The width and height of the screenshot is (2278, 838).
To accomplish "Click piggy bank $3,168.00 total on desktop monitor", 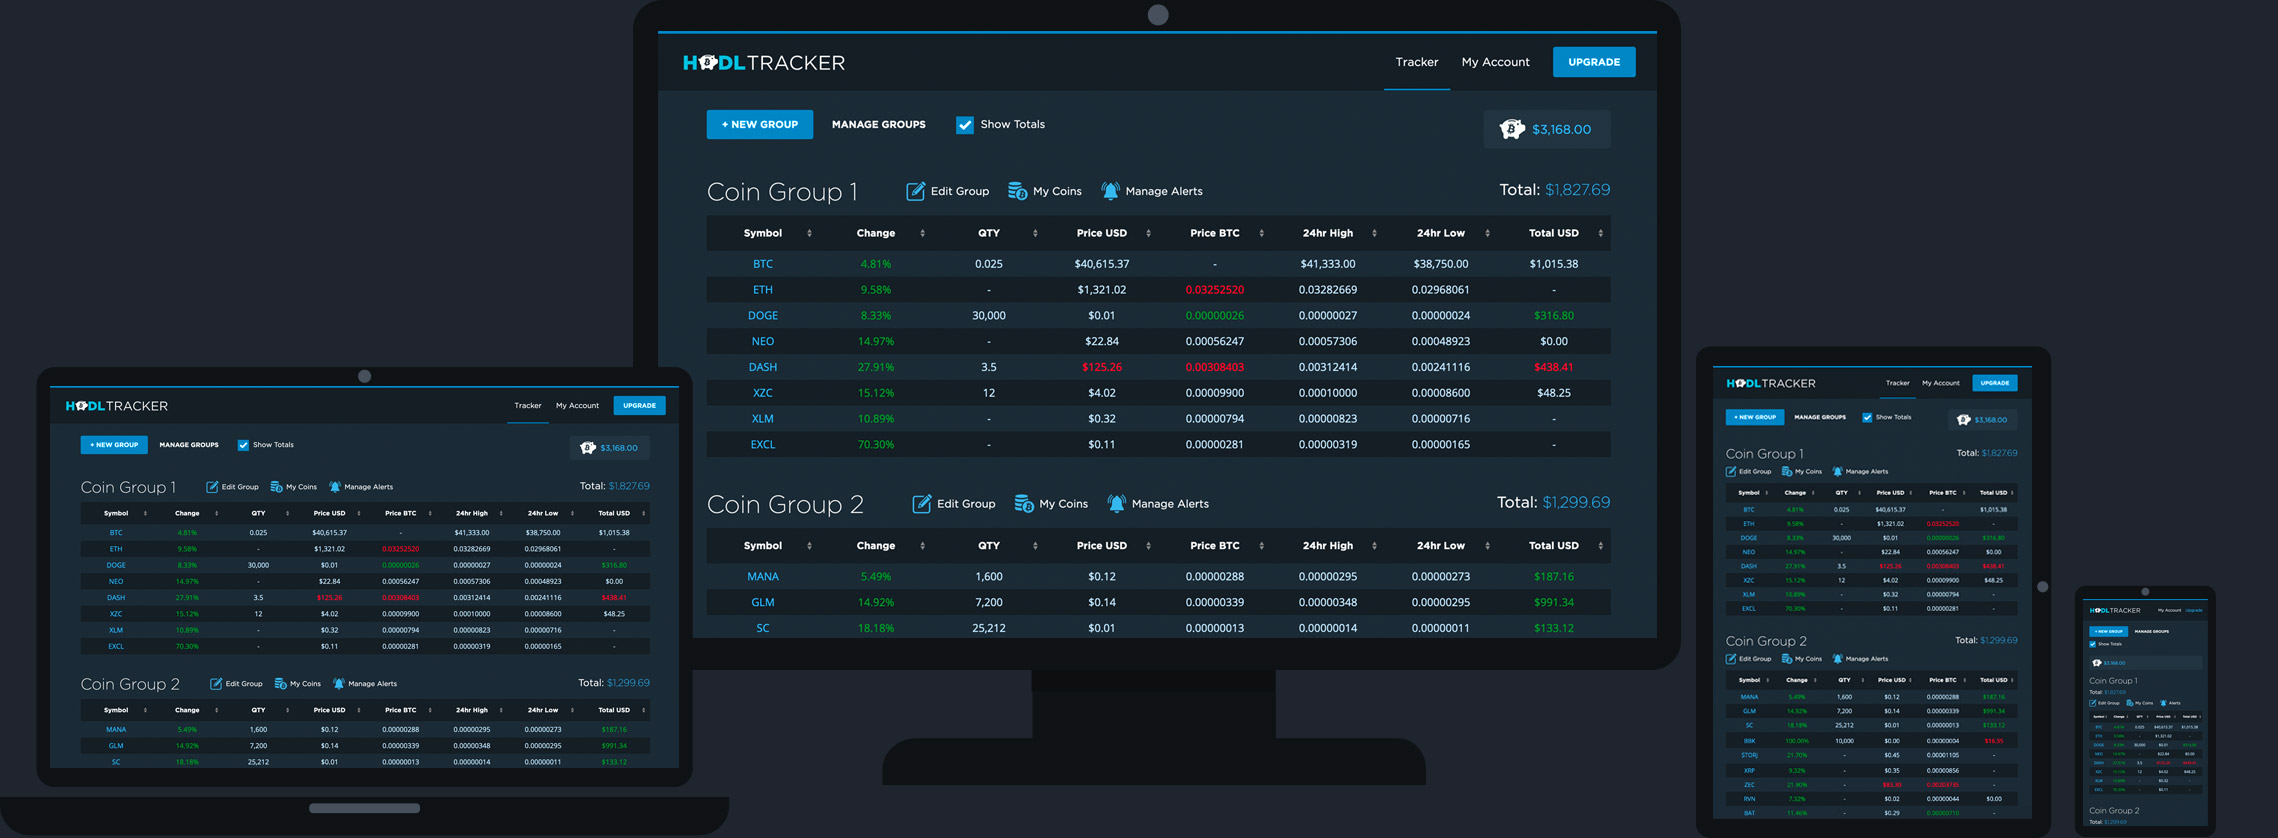I will point(1546,129).
